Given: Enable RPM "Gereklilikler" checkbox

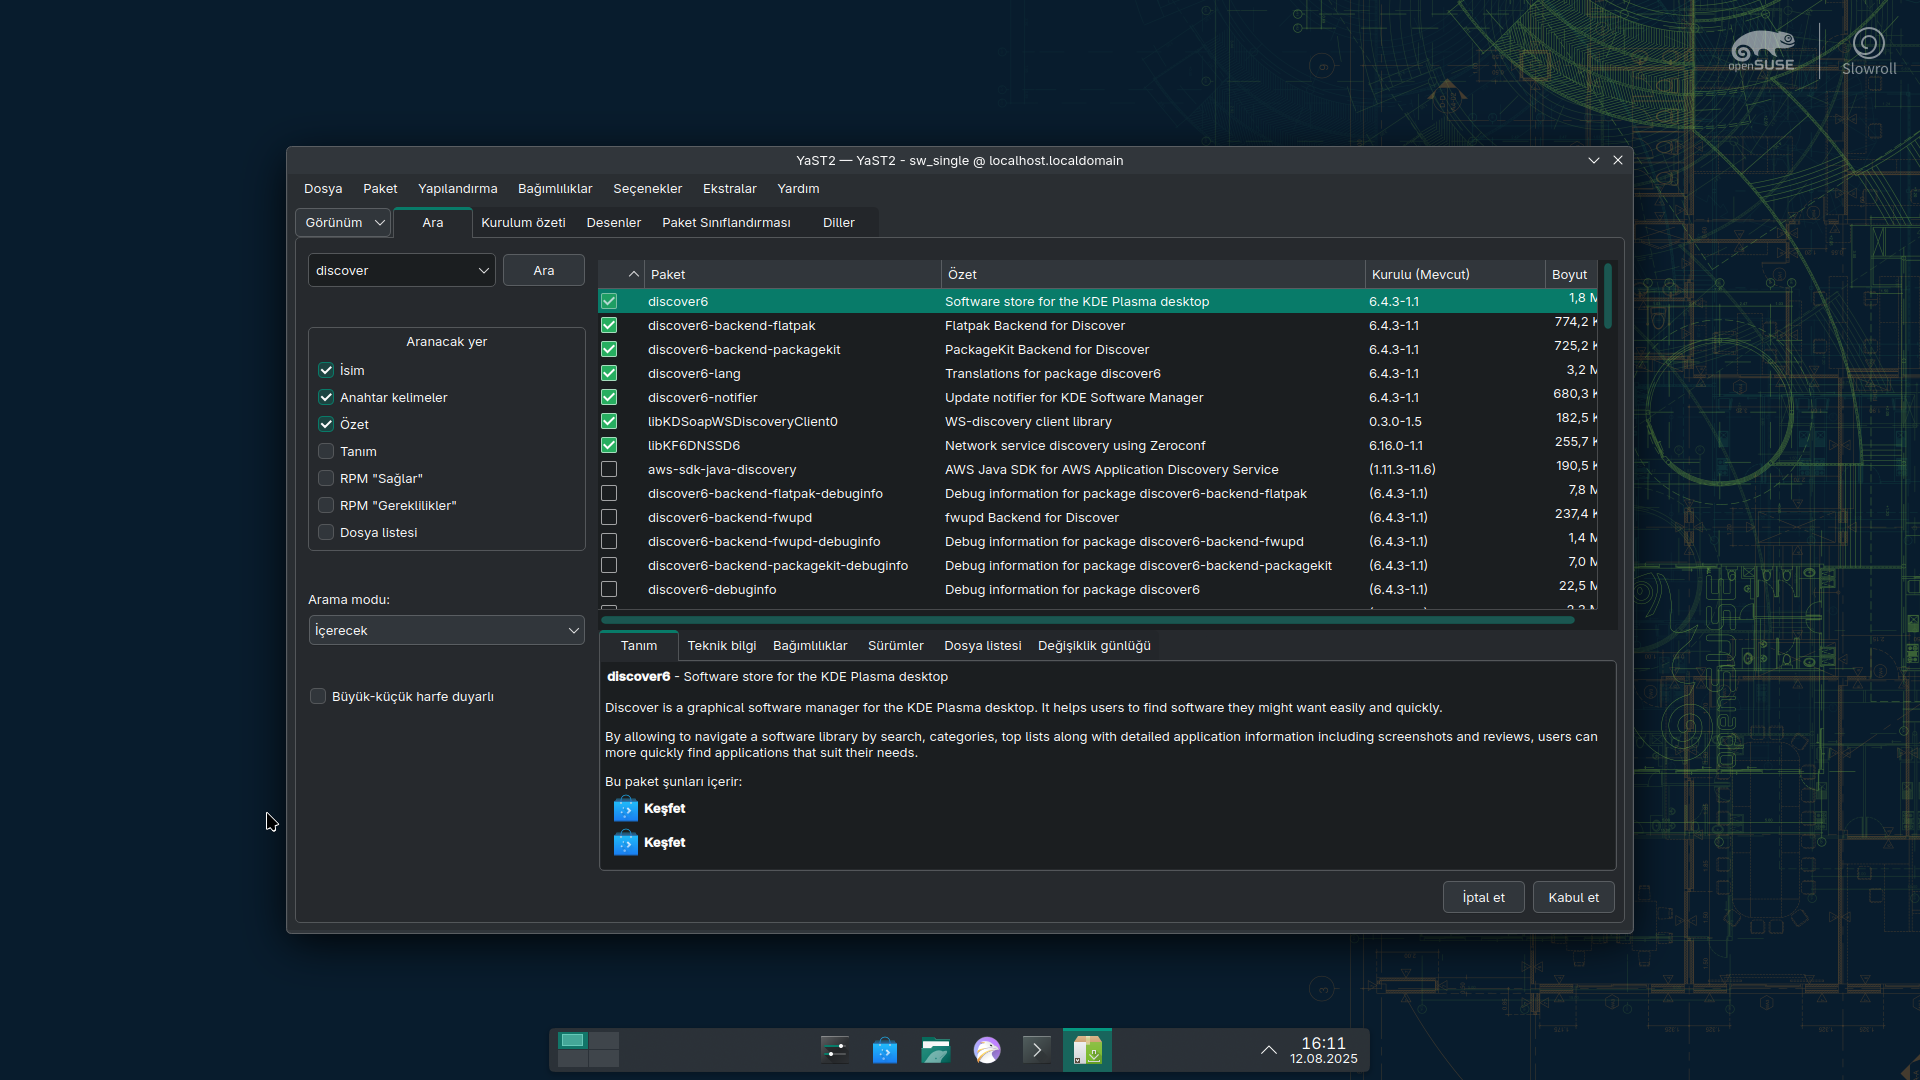Looking at the screenshot, I should (x=326, y=505).
